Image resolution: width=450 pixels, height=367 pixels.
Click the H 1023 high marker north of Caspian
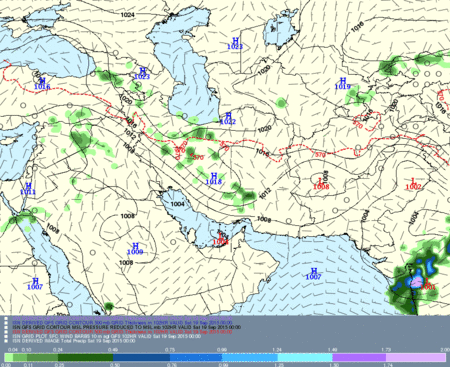235,44
